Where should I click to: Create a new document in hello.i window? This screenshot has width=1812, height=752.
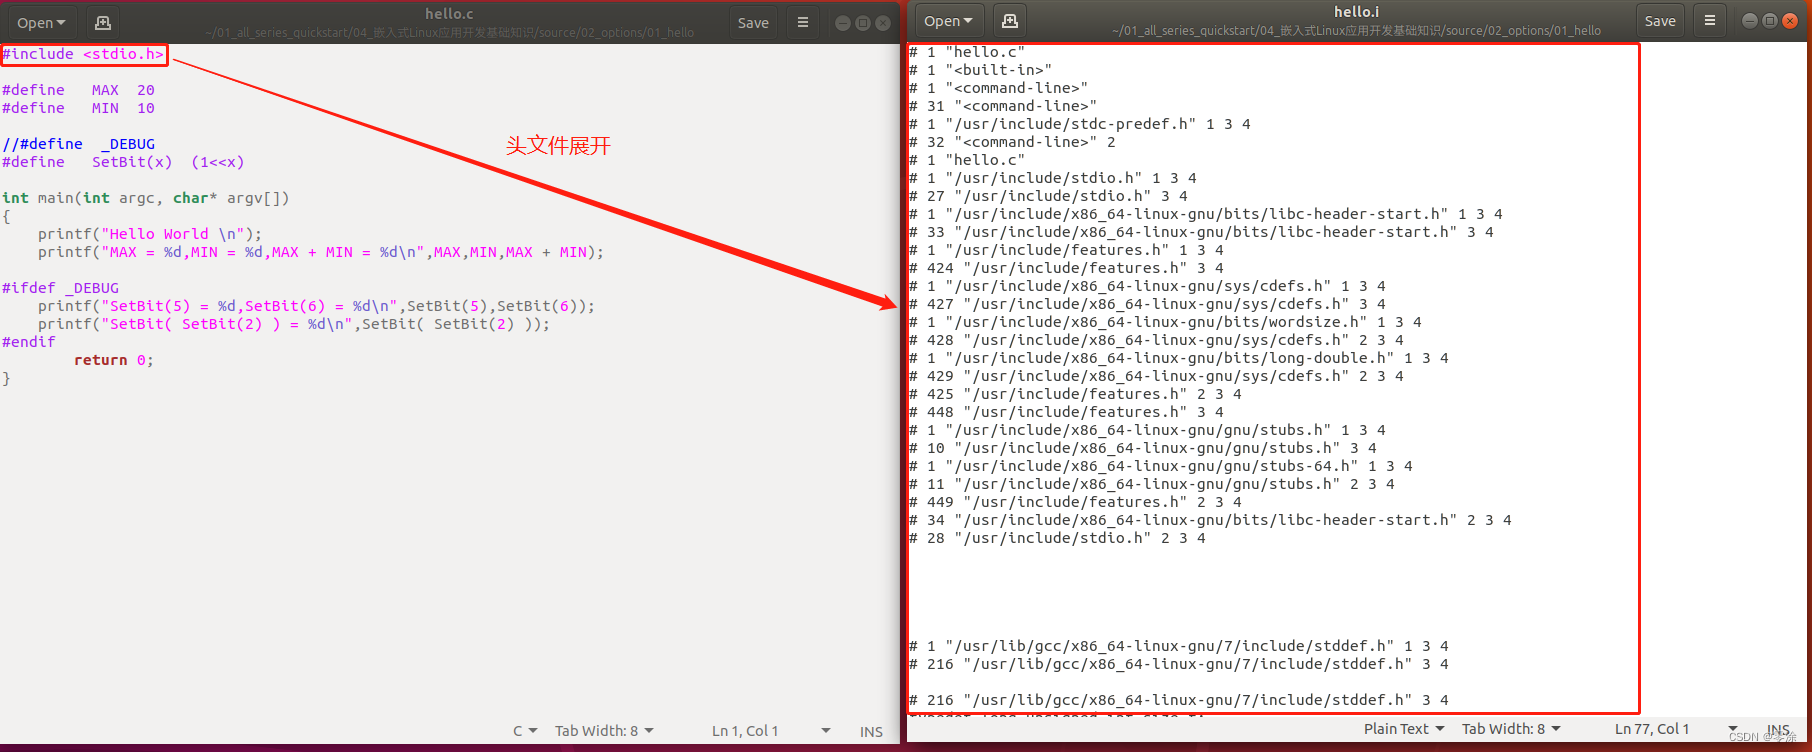1010,21
